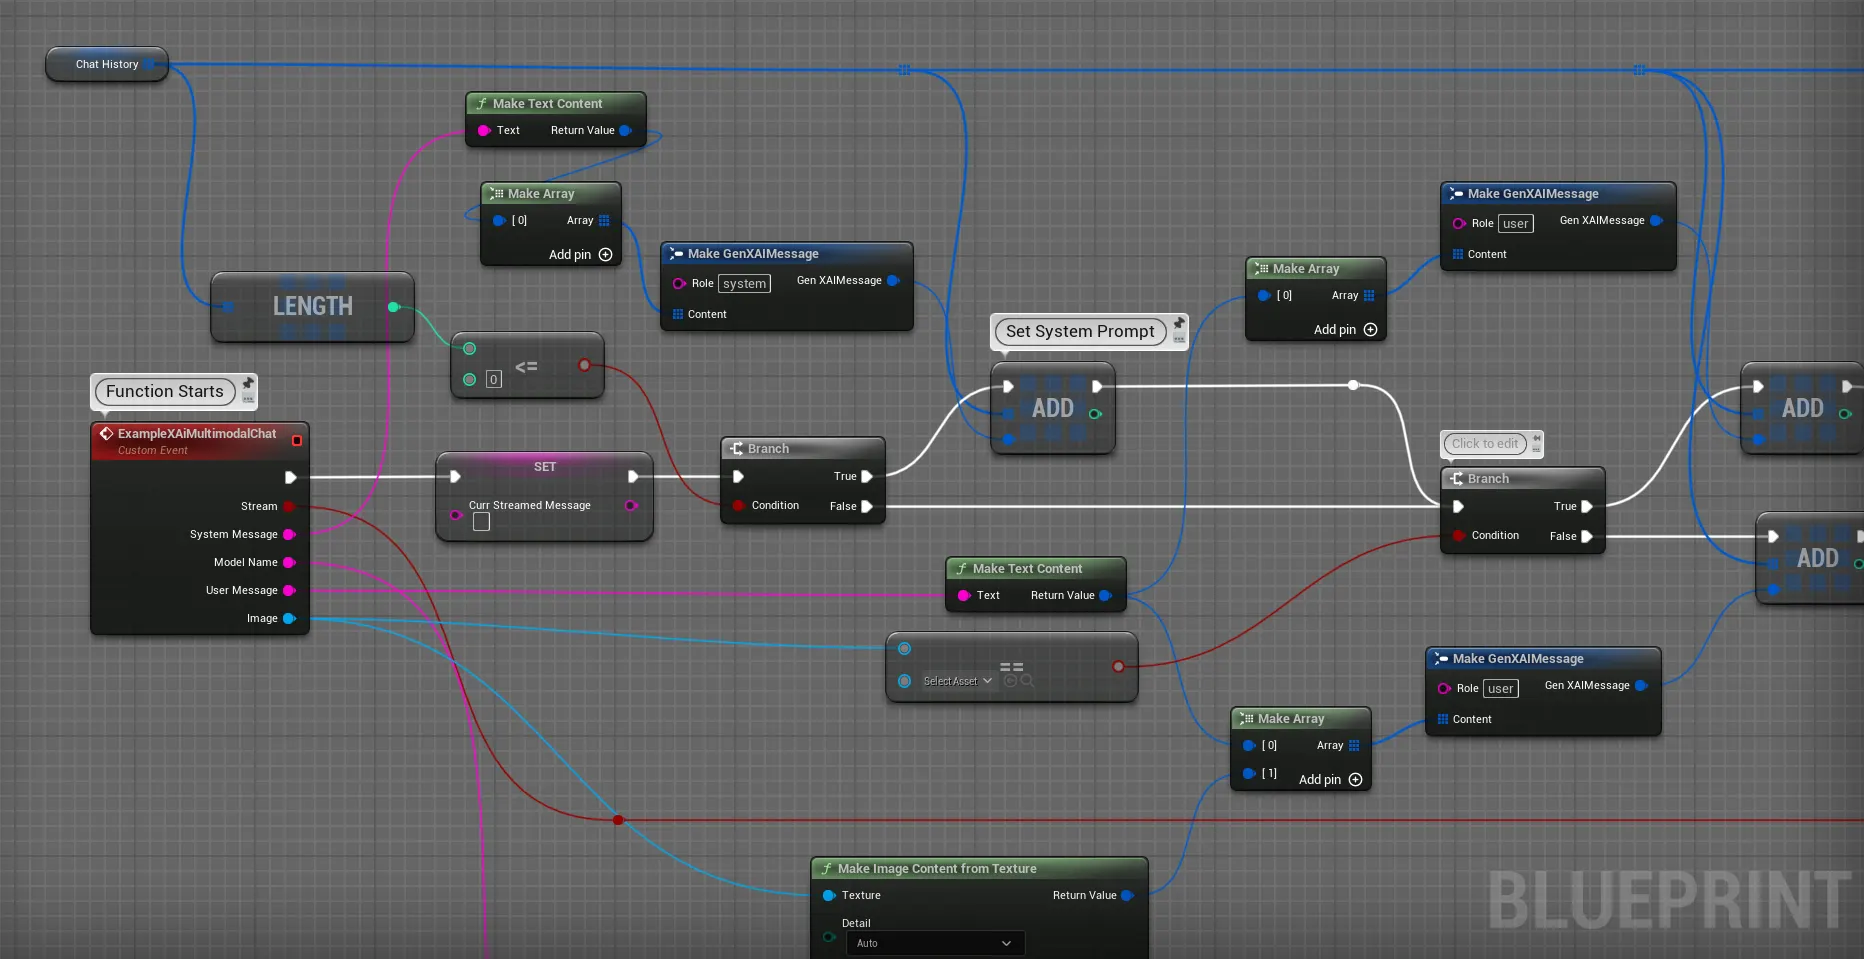The width and height of the screenshot is (1864, 959).
Task: Click the LENGTH node green output pin
Action: [394, 307]
